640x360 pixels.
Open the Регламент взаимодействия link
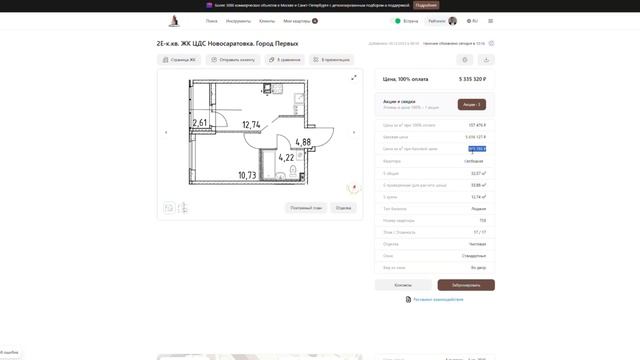coord(438,300)
